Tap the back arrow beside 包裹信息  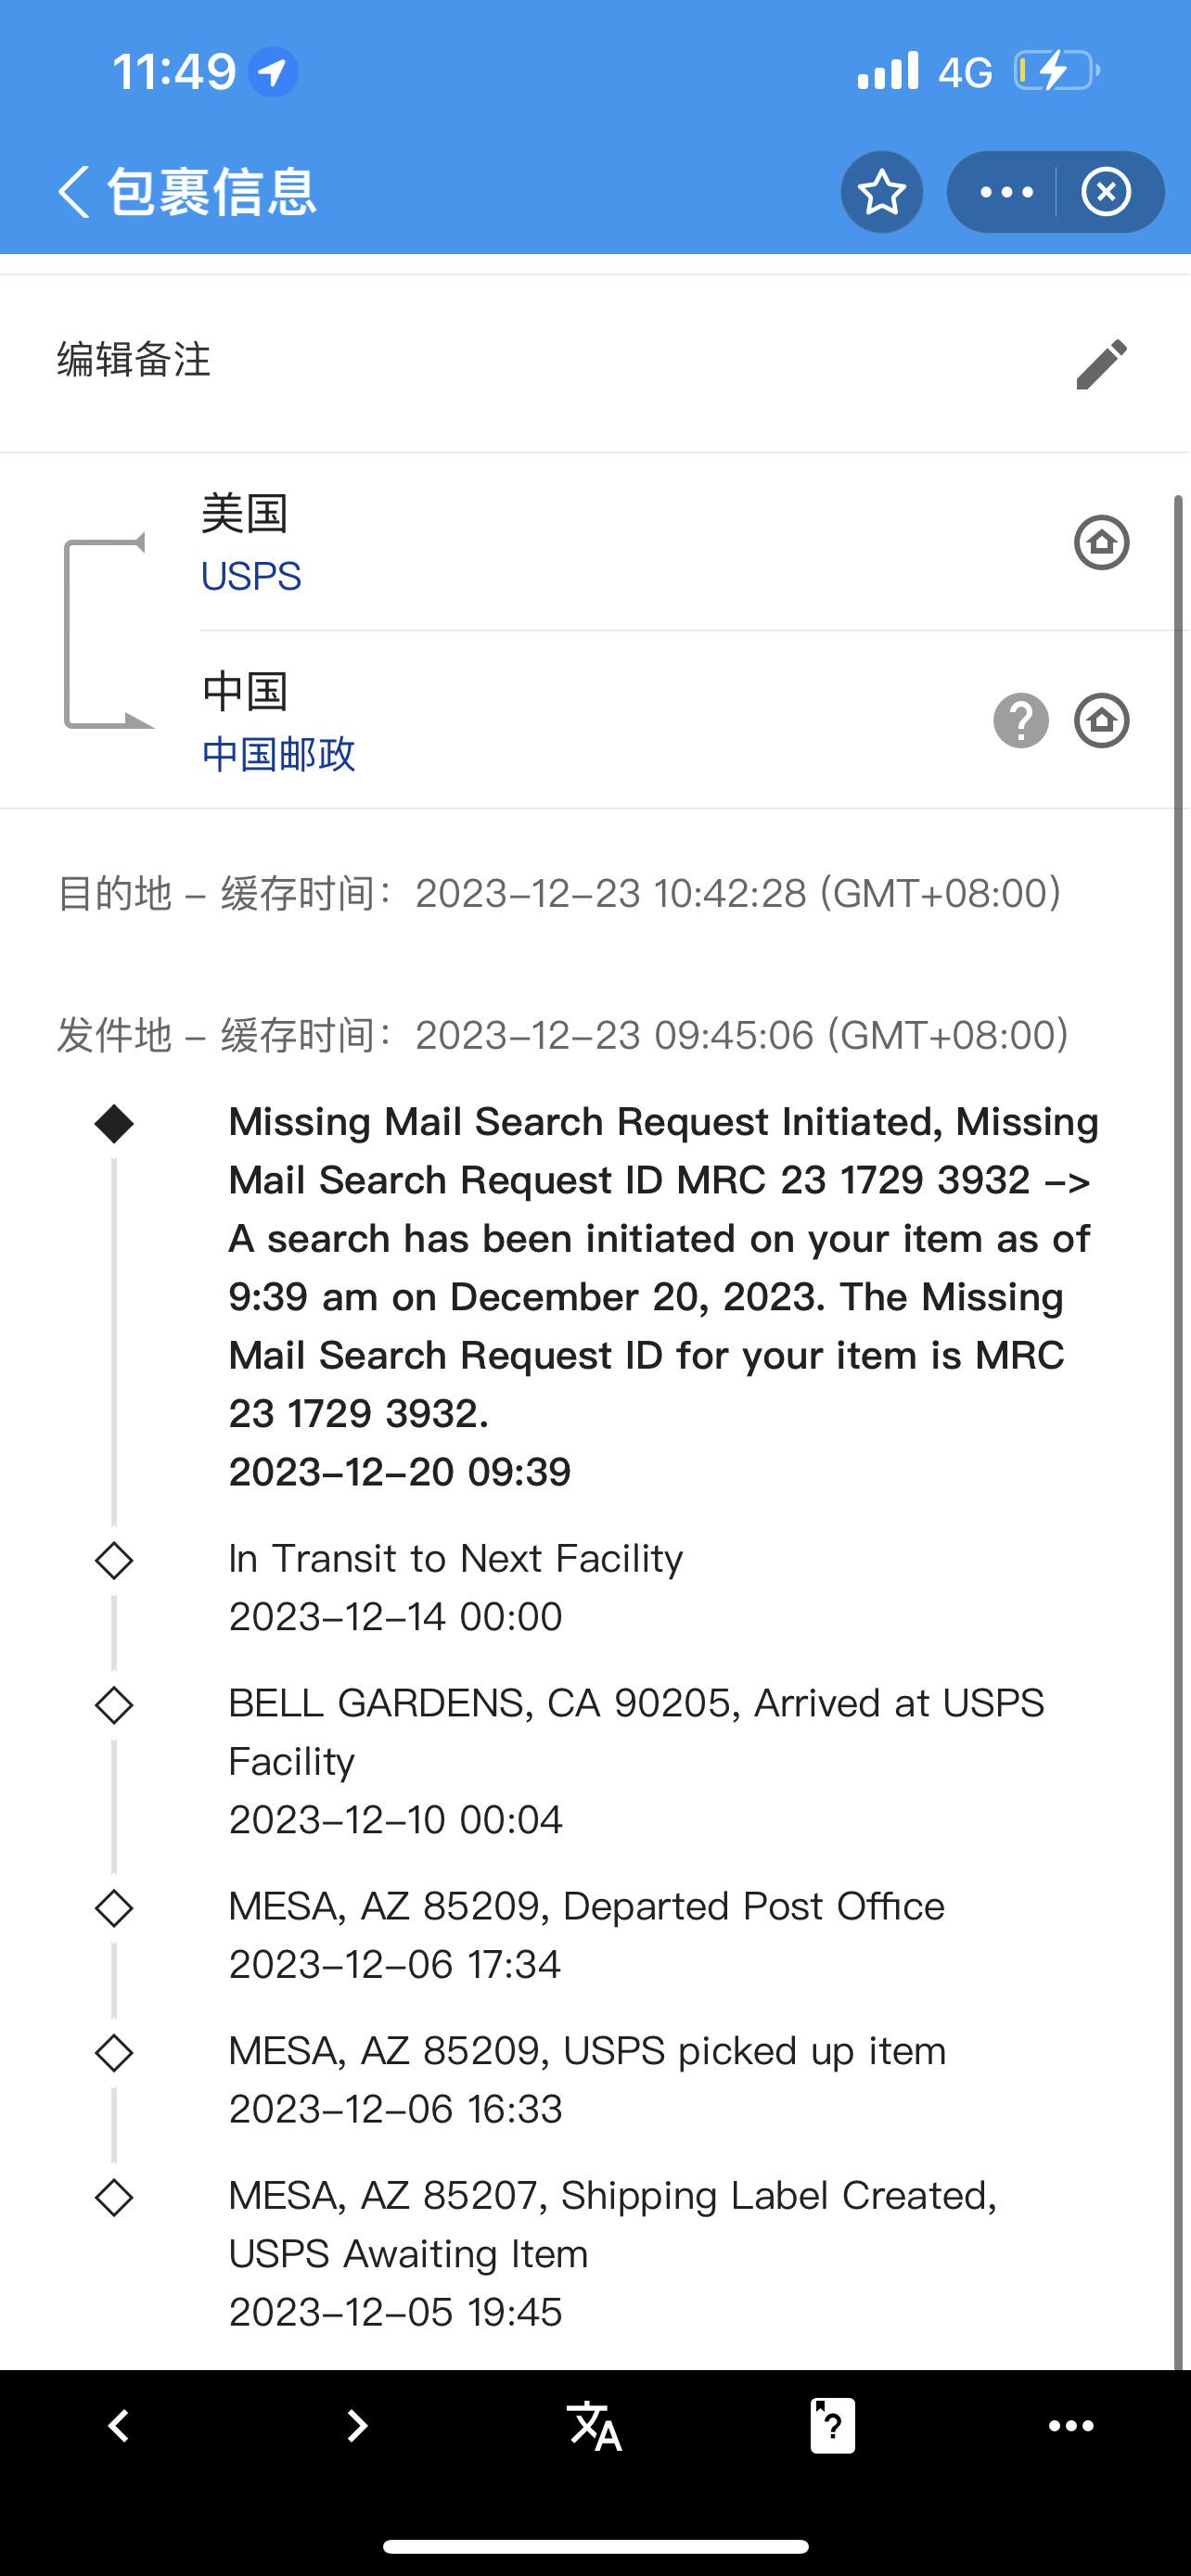(x=72, y=191)
